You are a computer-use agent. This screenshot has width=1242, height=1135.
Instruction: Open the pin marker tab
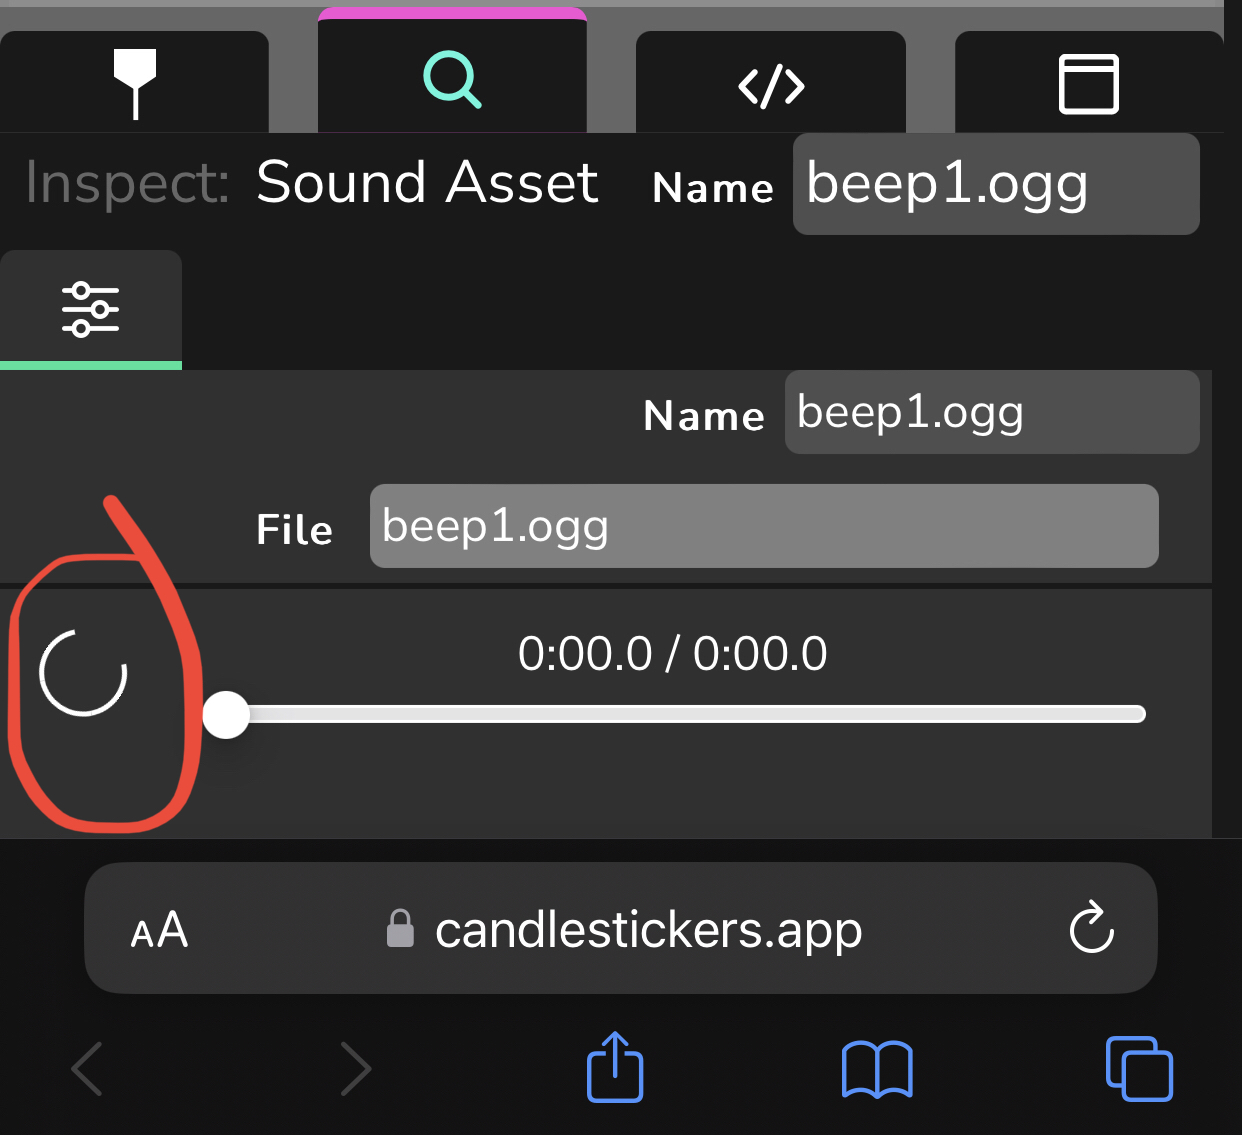pos(135,83)
